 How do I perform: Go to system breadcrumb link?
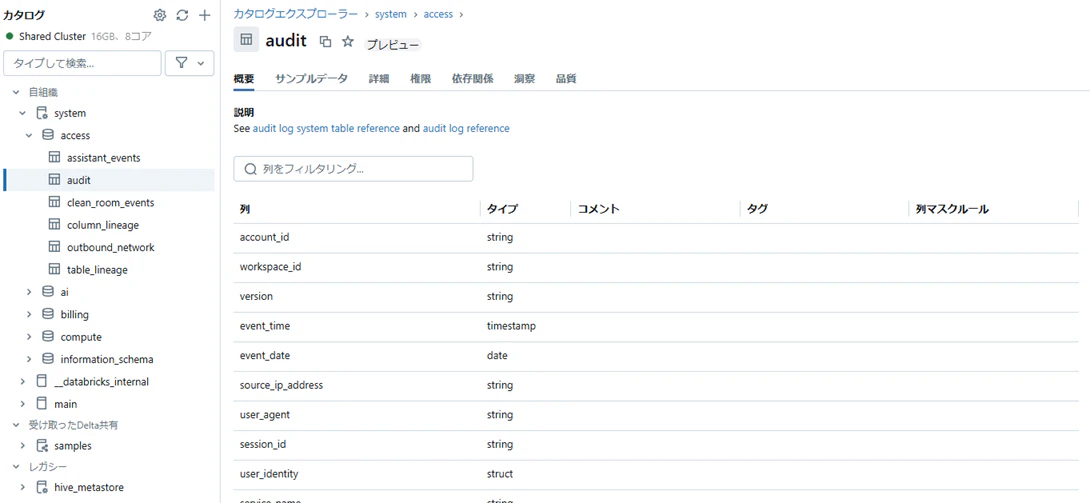tap(390, 14)
